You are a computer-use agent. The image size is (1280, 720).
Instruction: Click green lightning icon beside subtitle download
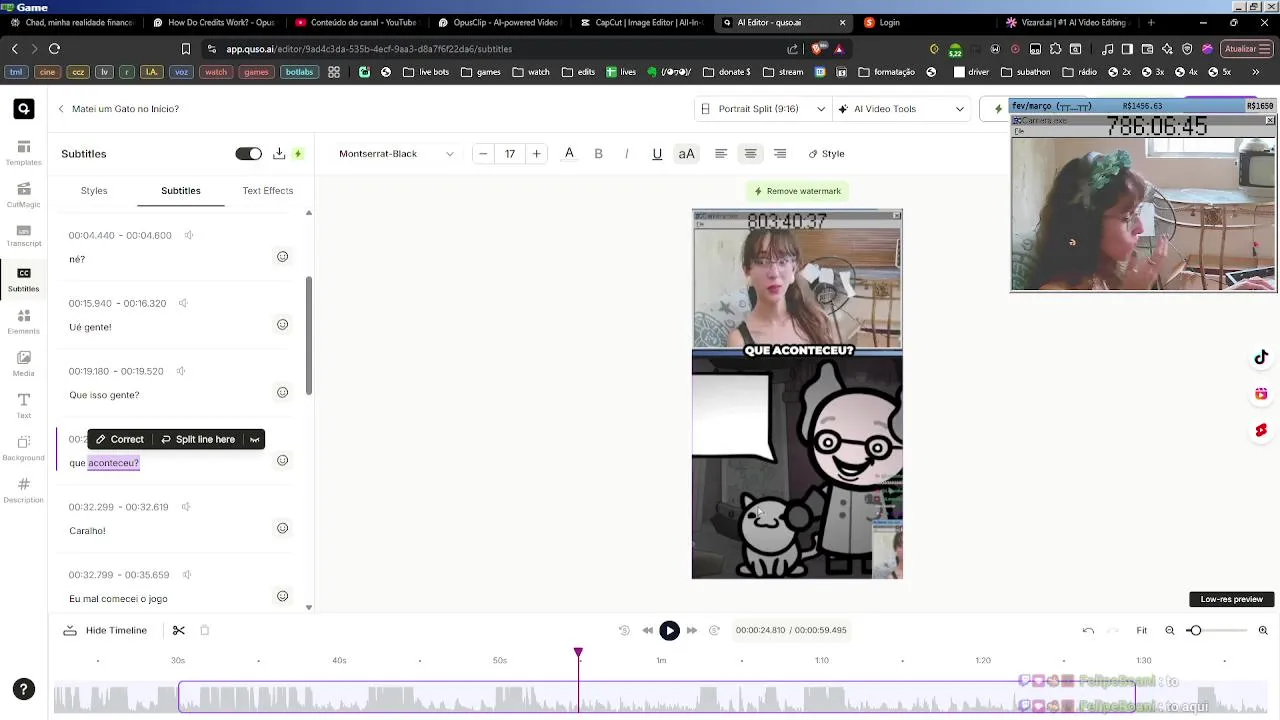[298, 154]
